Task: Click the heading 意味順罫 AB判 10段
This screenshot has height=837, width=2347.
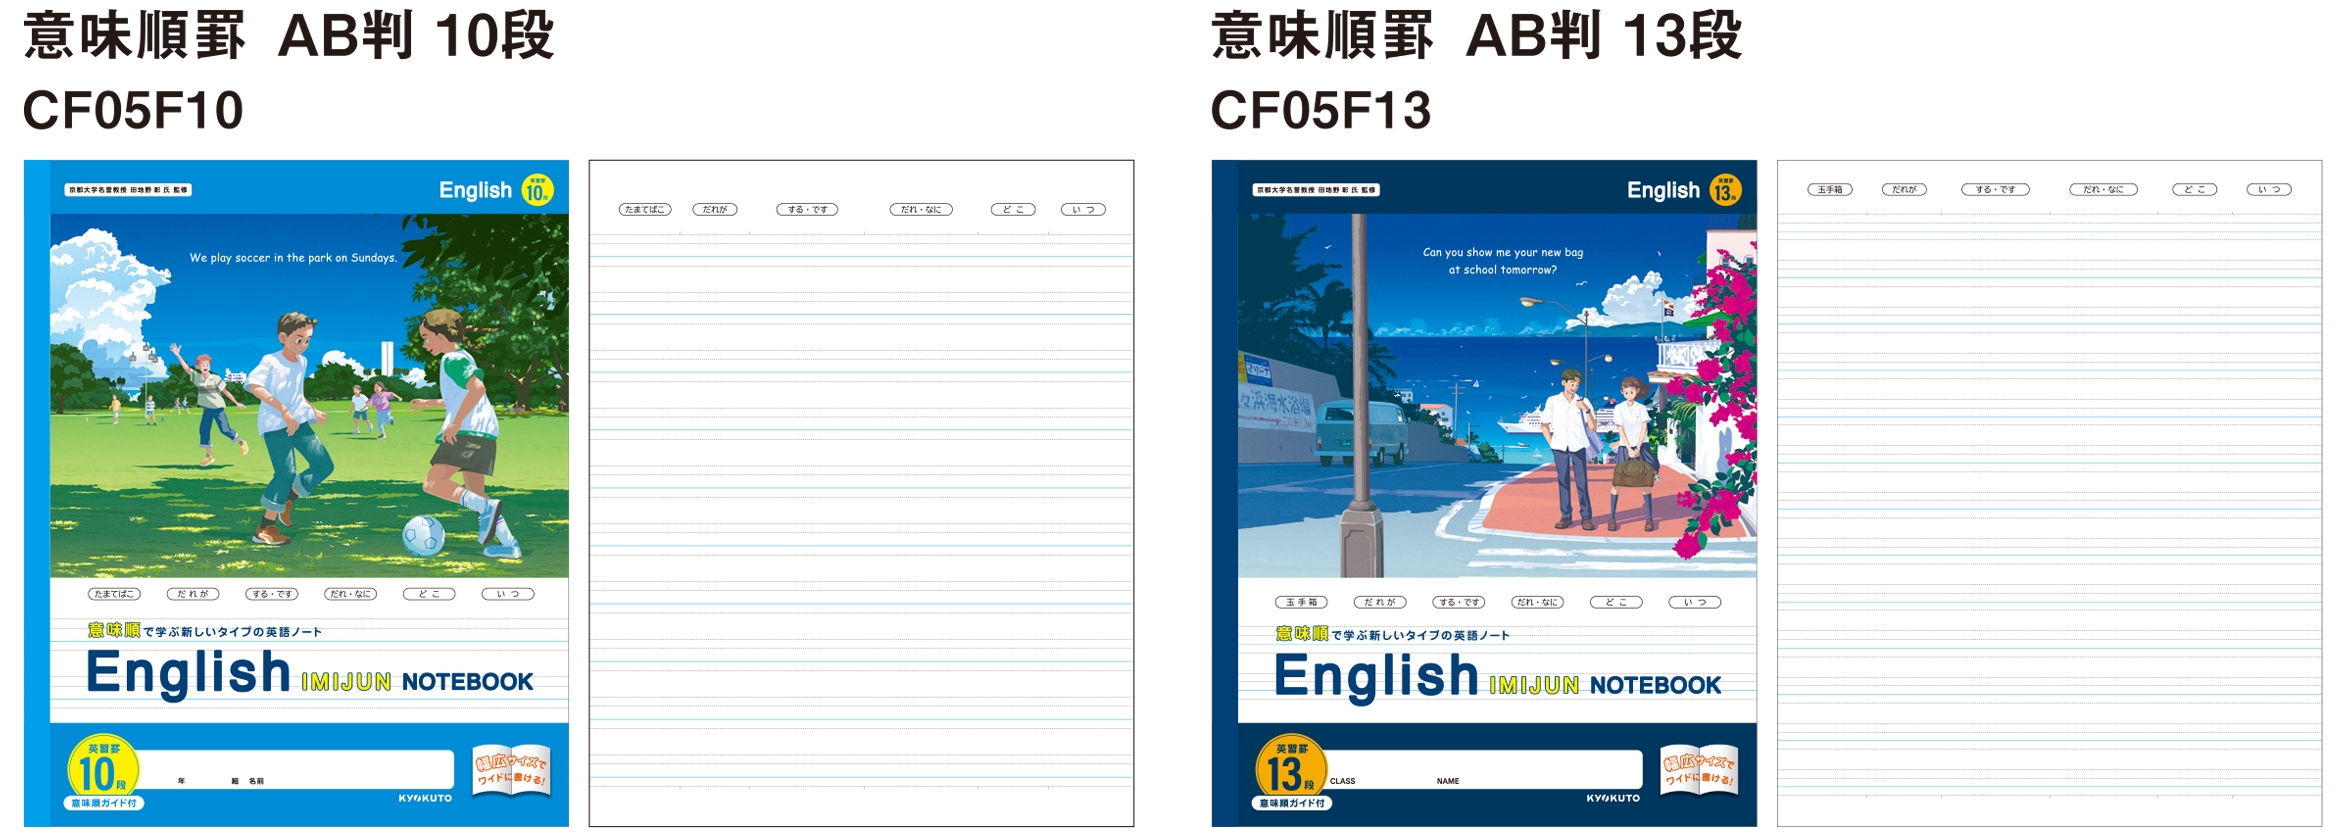Action: point(289,37)
